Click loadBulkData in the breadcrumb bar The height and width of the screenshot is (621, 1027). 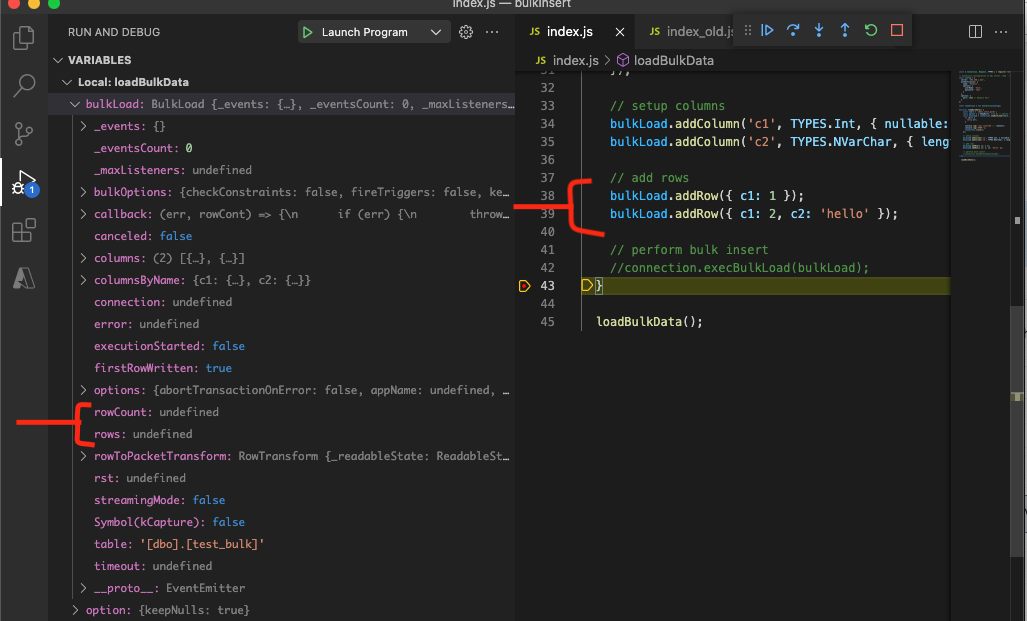click(666, 60)
